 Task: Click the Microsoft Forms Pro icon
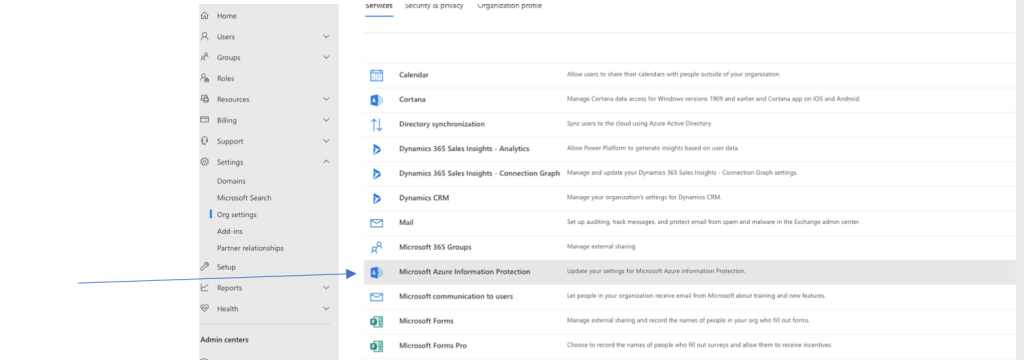tap(376, 346)
